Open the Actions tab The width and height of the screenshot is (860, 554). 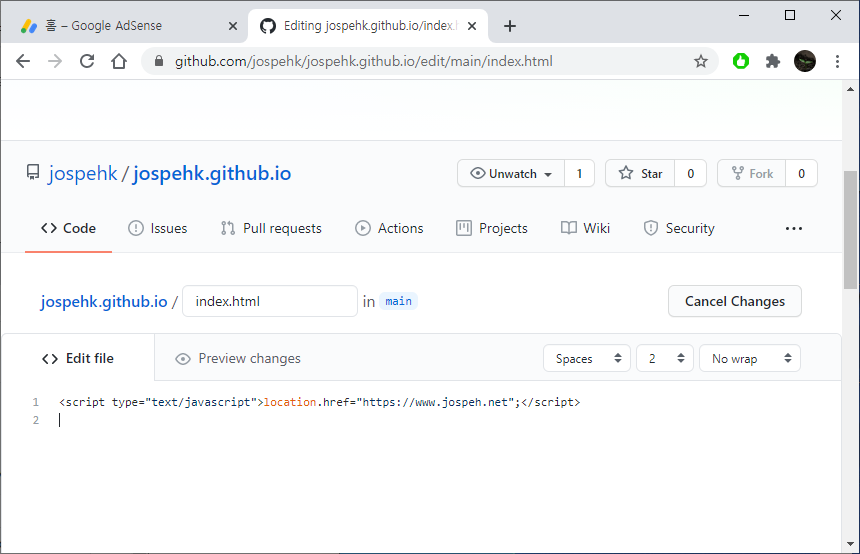click(389, 228)
